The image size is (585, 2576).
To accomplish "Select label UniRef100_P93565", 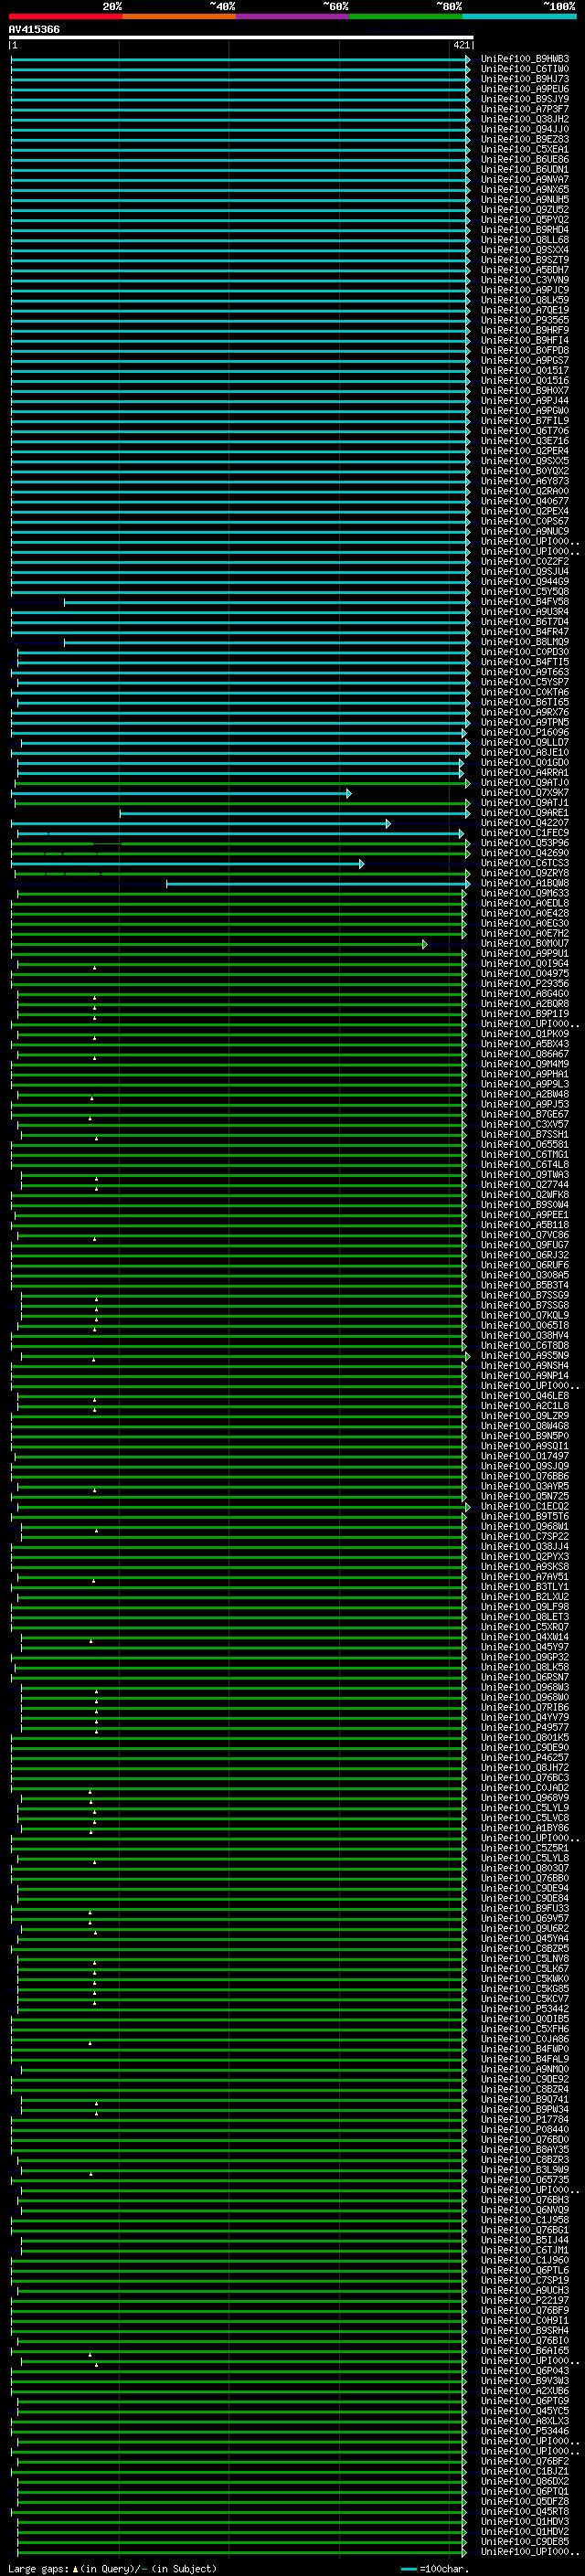I will pos(525,320).
